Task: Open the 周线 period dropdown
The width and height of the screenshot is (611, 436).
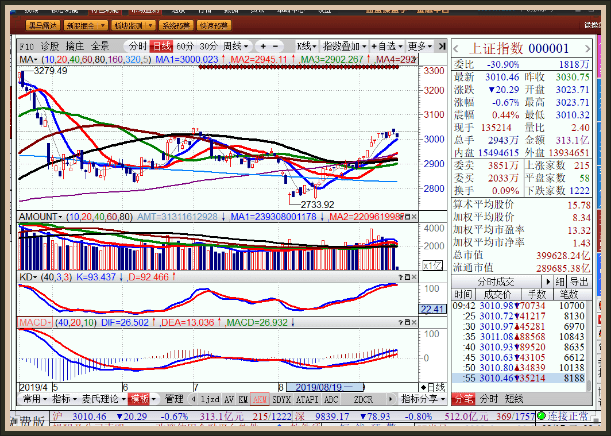Action: 235,46
